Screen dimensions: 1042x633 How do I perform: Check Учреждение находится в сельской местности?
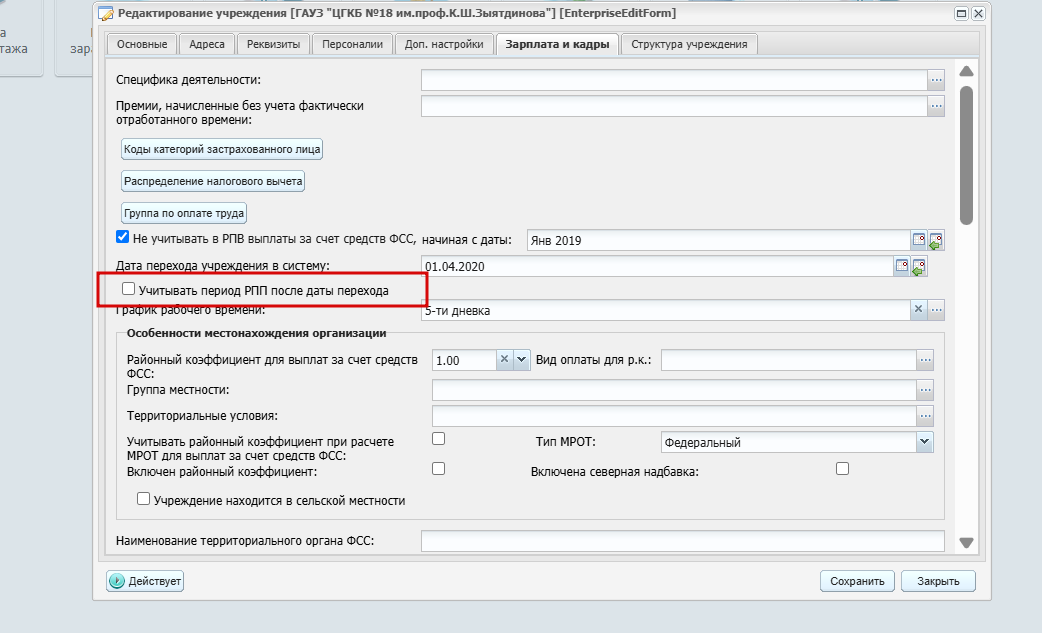[144, 499]
